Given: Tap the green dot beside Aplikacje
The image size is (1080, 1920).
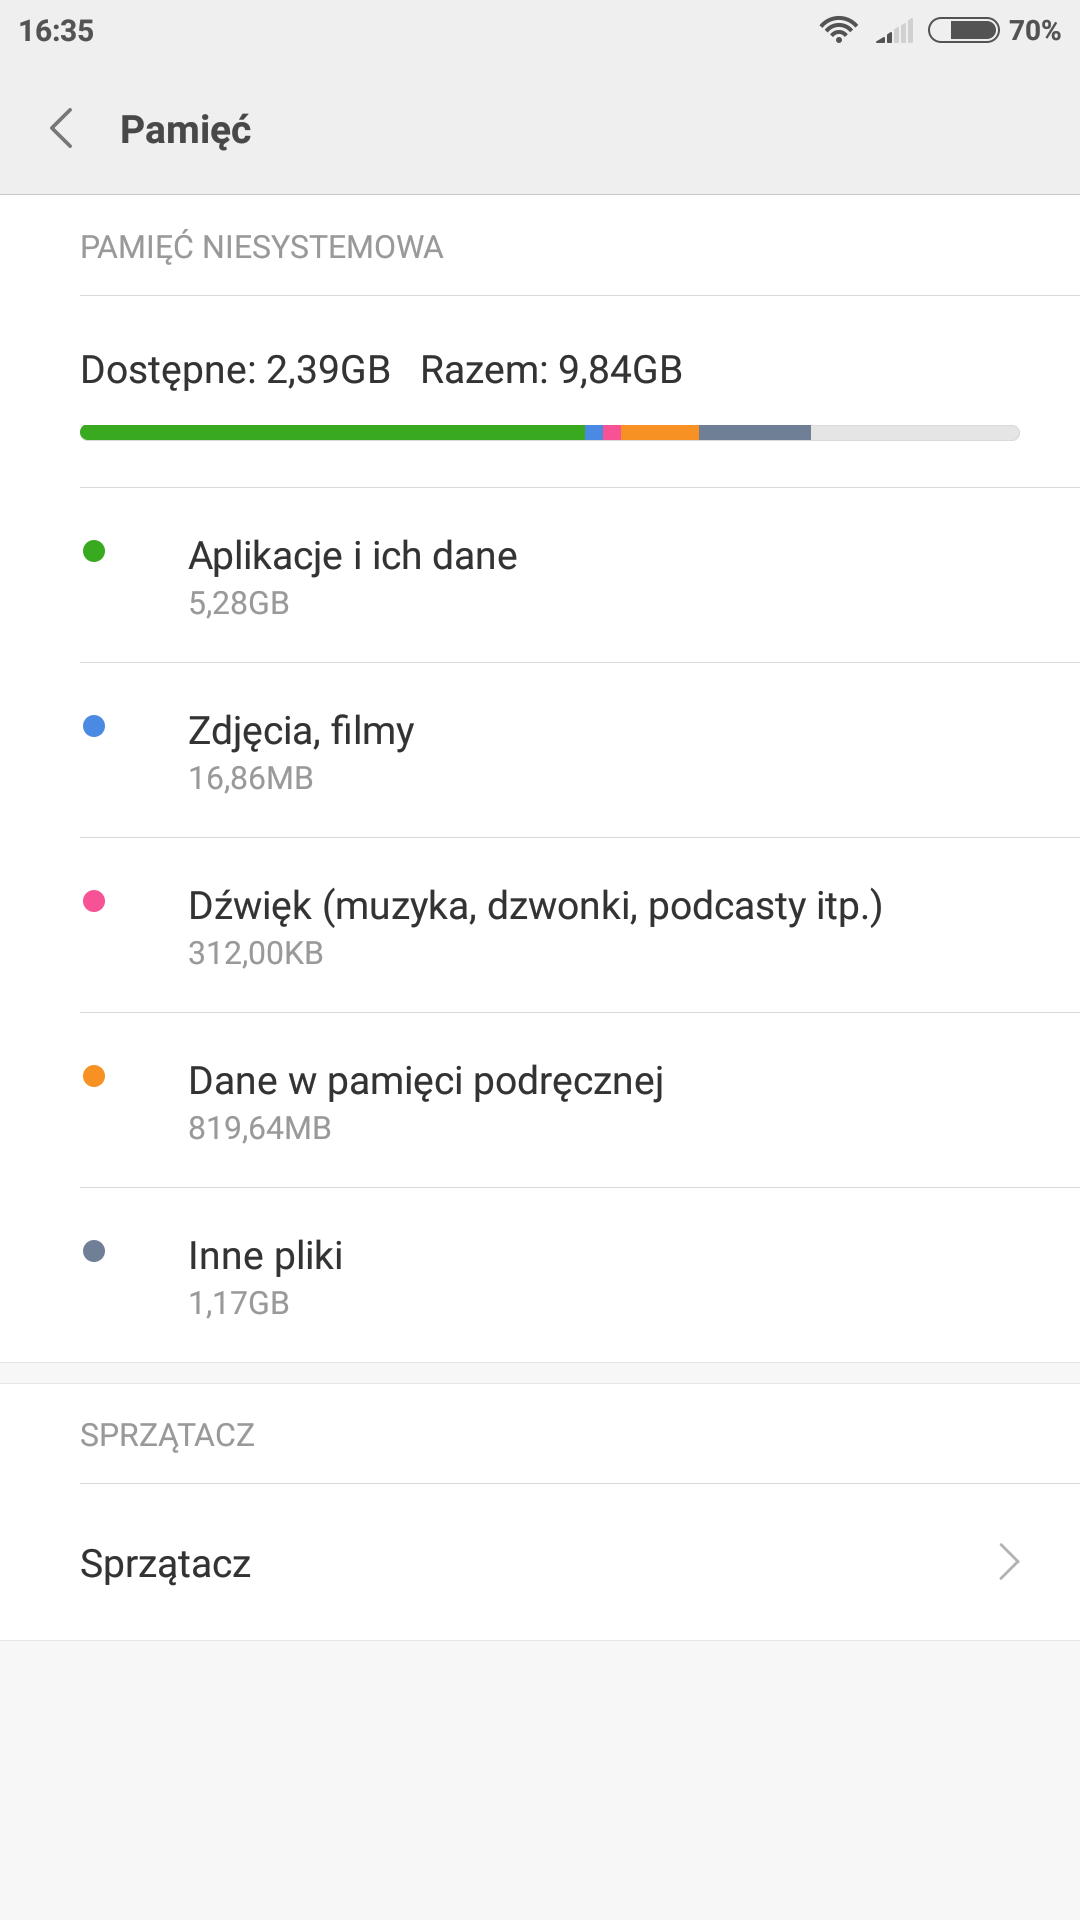Looking at the screenshot, I should (x=94, y=551).
